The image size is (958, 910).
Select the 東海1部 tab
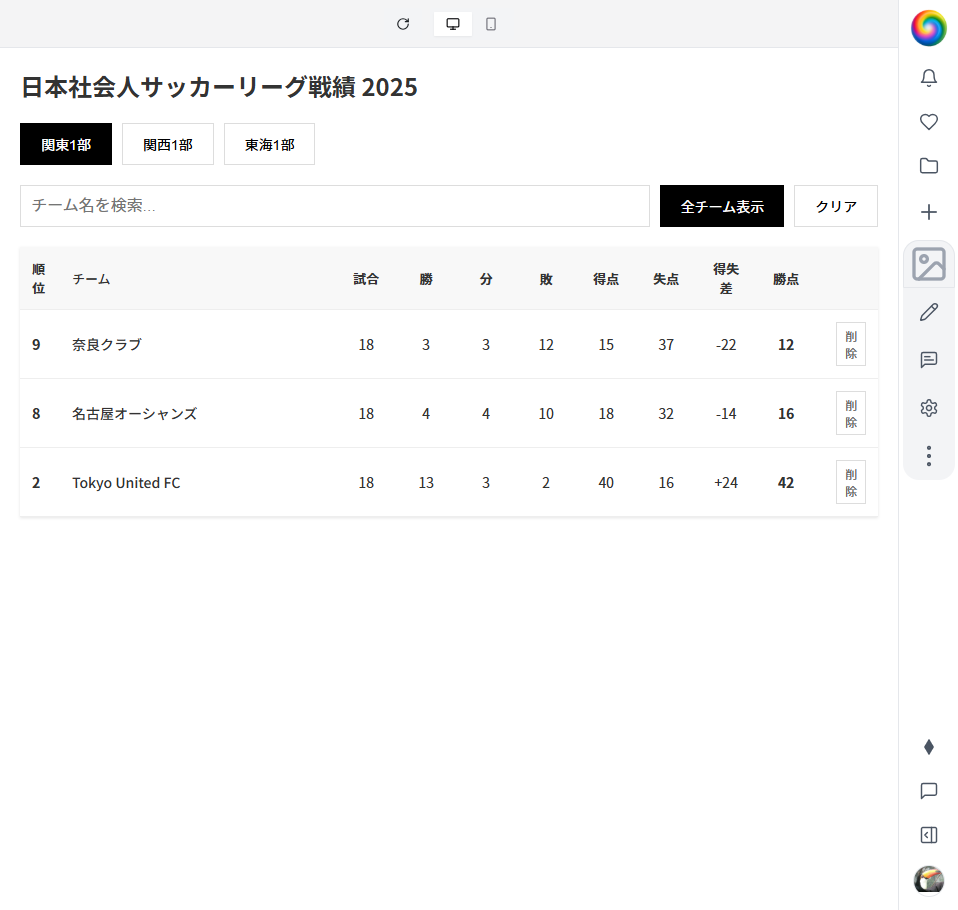(269, 144)
